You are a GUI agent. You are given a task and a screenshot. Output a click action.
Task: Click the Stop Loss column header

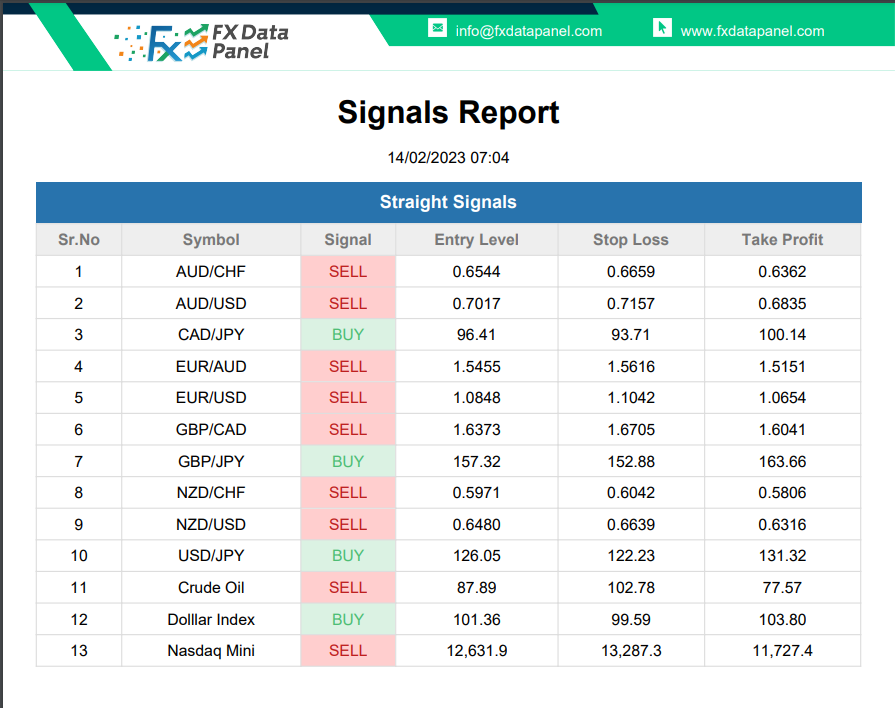click(631, 240)
